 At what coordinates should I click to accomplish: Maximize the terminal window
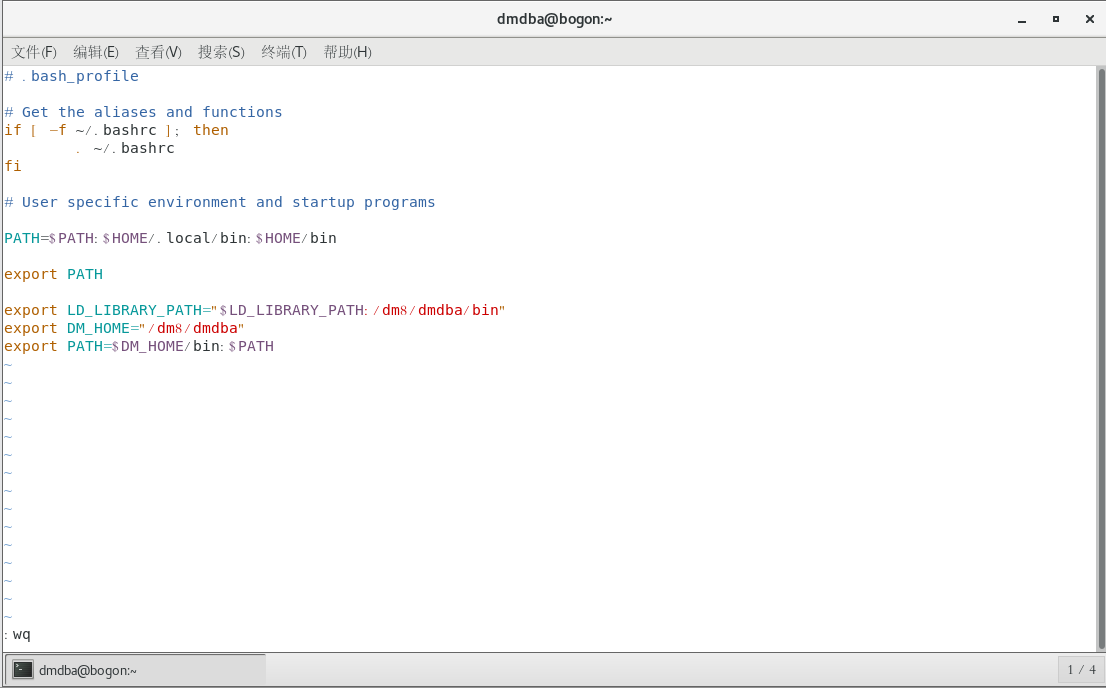[1055, 19]
